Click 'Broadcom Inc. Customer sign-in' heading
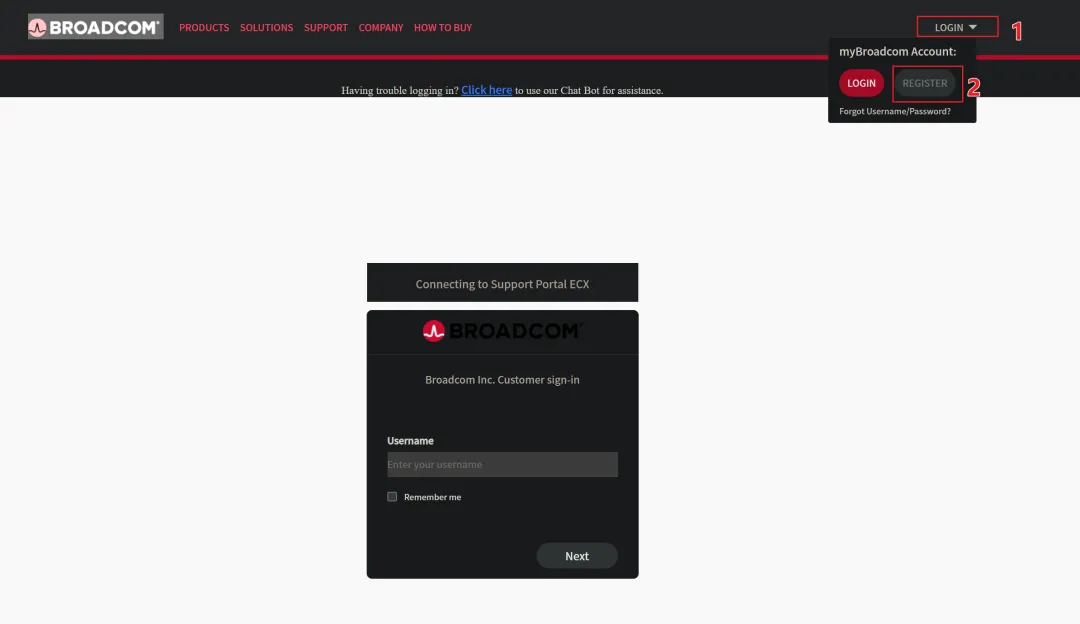 tap(502, 379)
